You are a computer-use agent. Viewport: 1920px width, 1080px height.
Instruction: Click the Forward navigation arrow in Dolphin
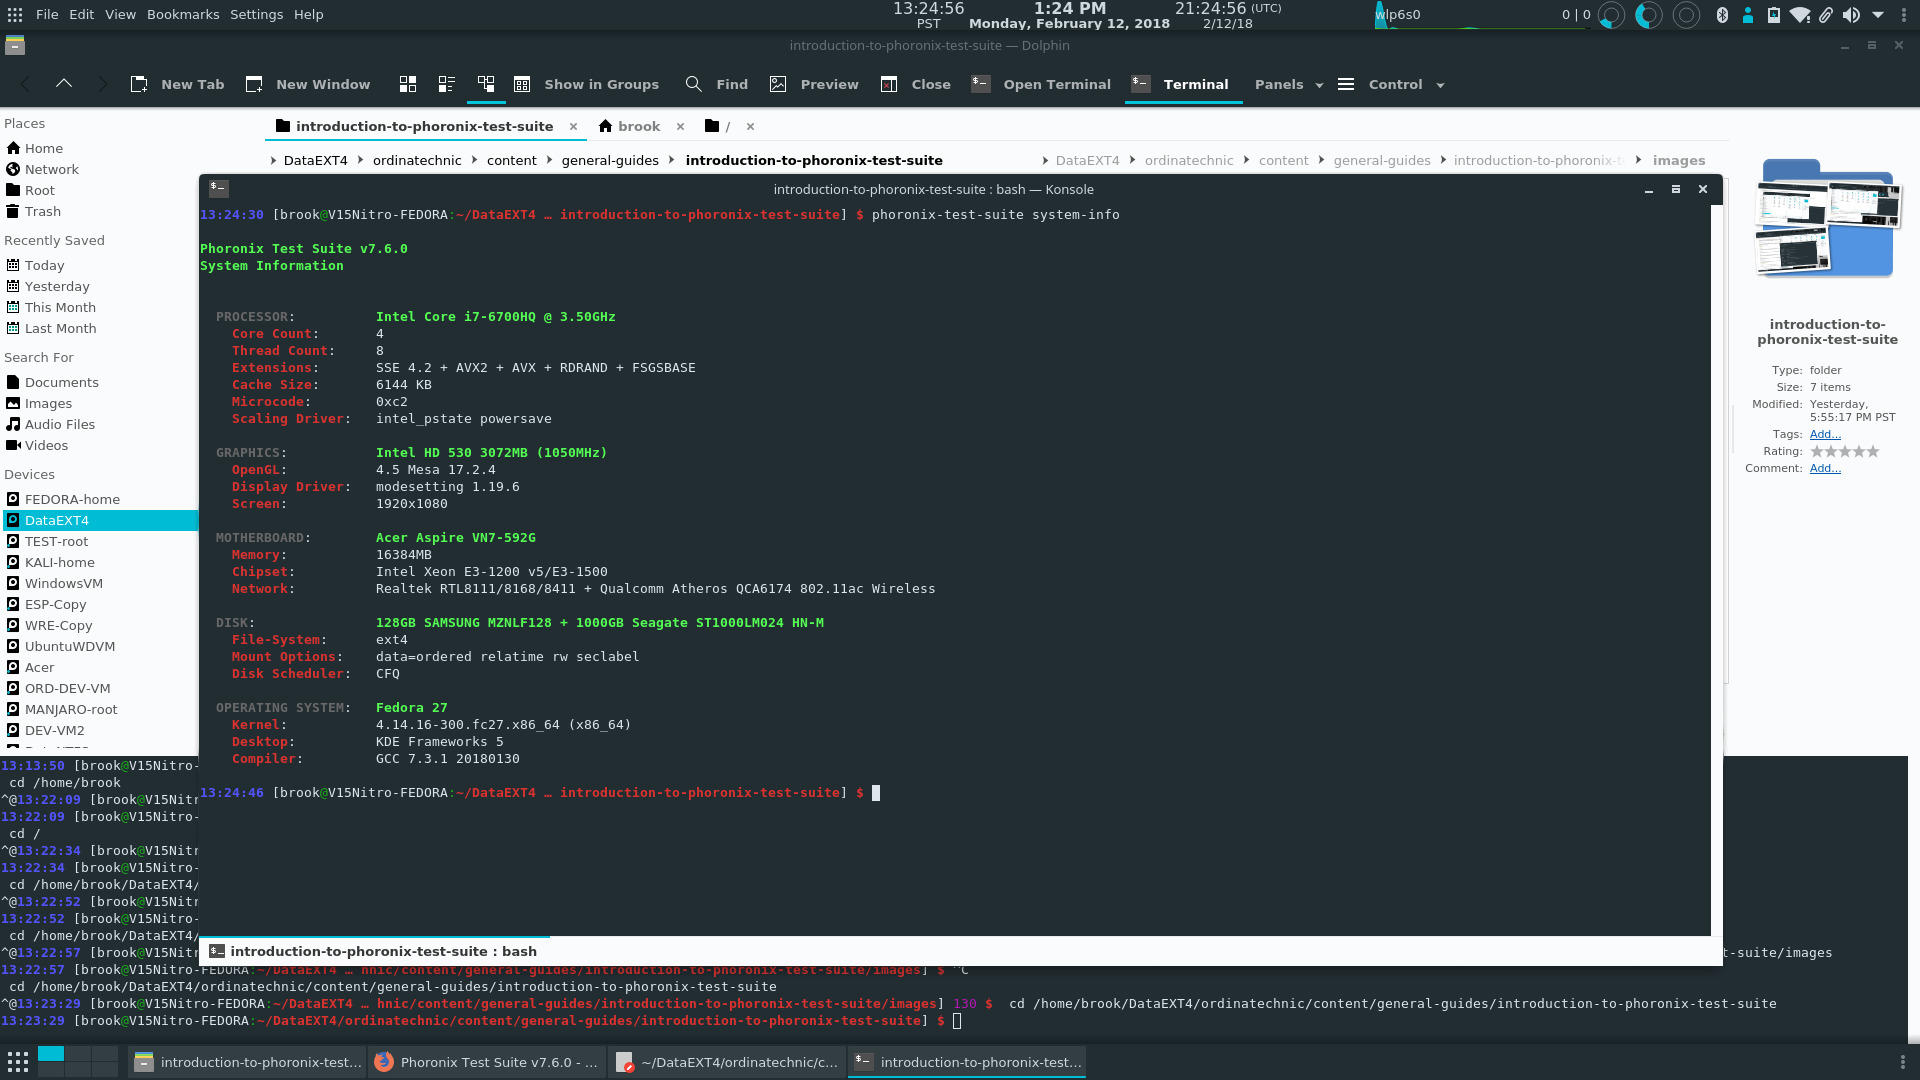click(x=101, y=84)
